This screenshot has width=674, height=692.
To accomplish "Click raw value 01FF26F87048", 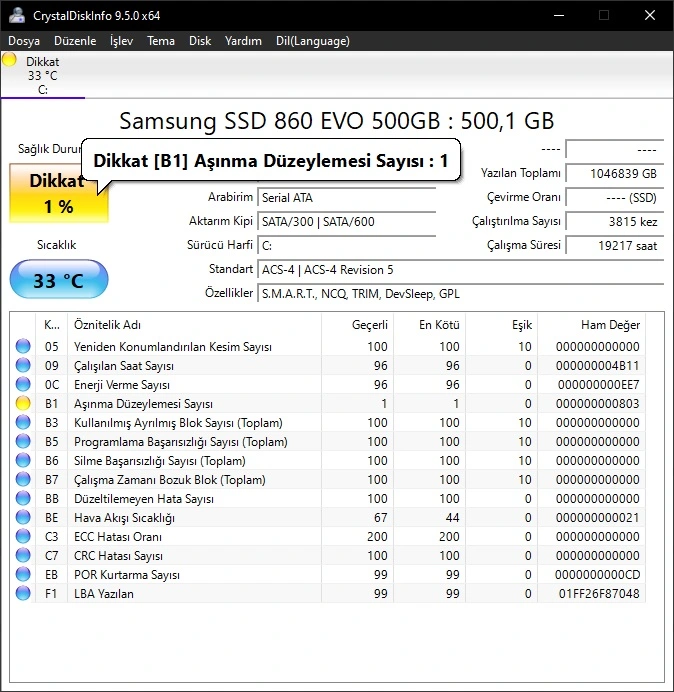I will (x=599, y=594).
